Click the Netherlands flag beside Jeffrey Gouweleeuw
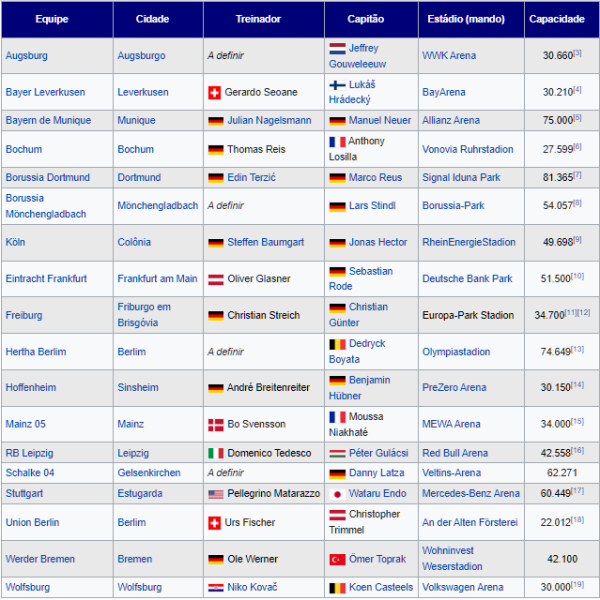This screenshot has height=600, width=600. [337, 48]
